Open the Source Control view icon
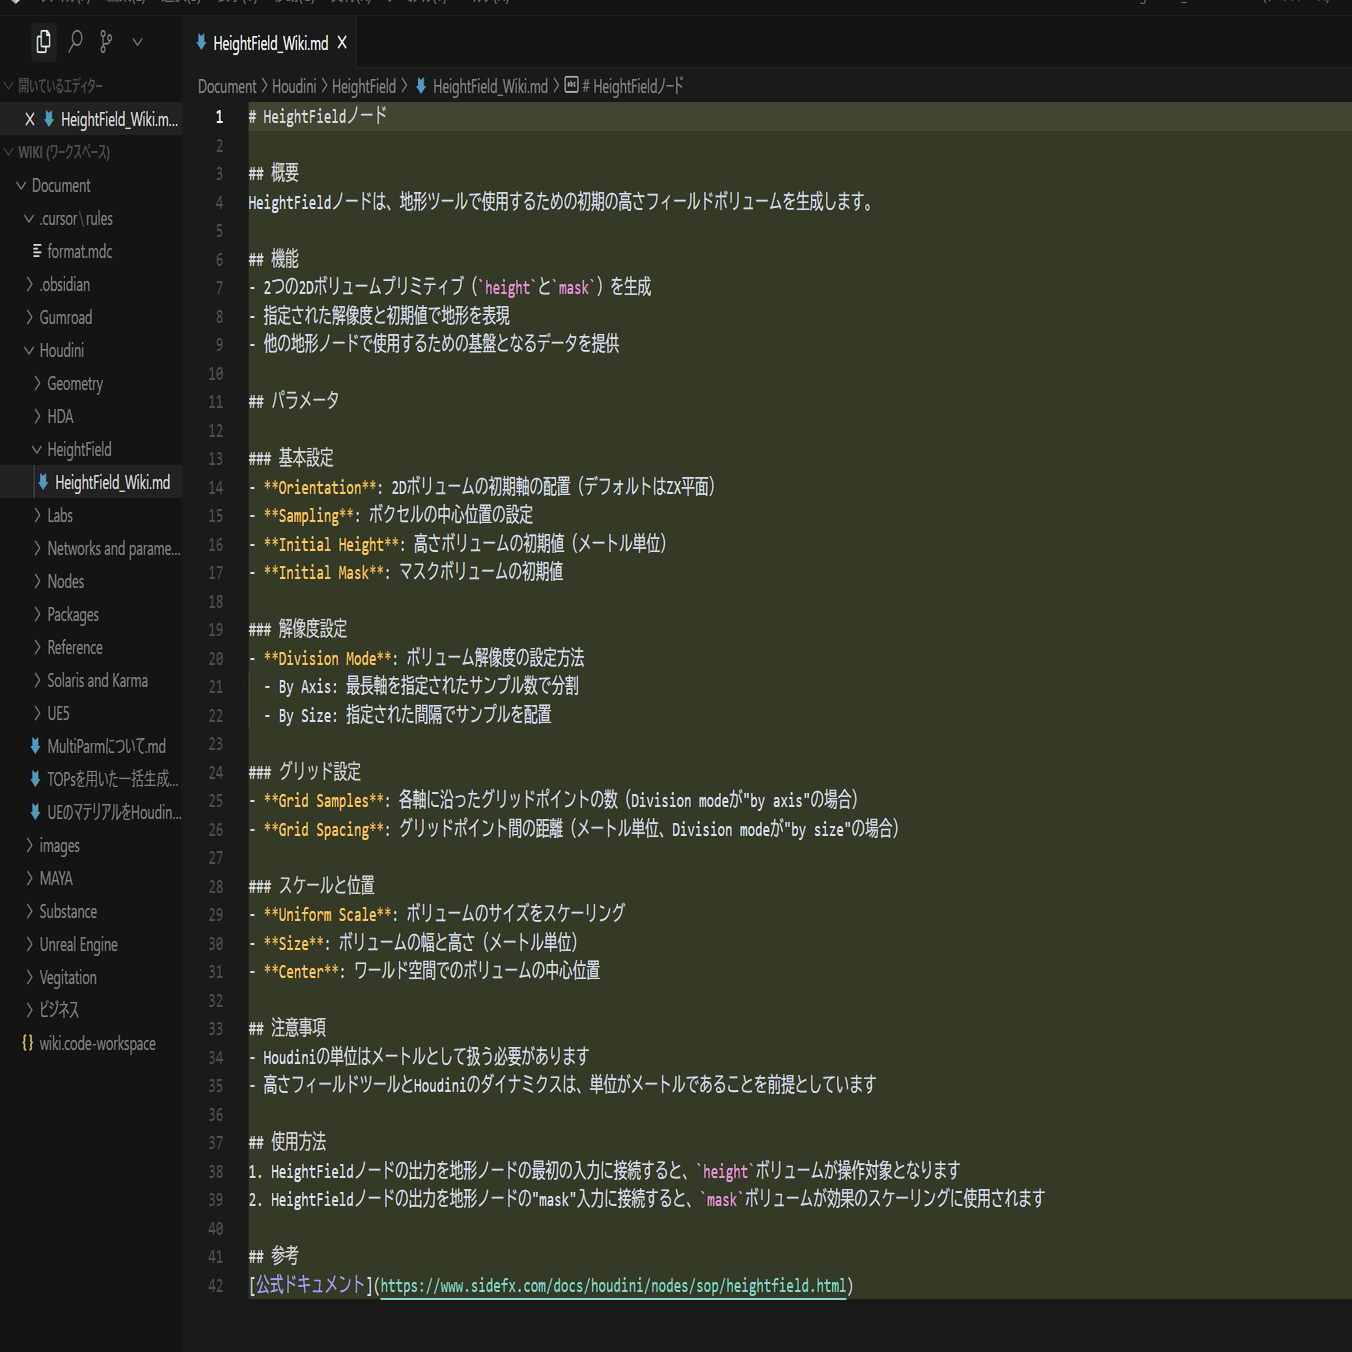The height and width of the screenshot is (1352, 1352). click(x=106, y=42)
